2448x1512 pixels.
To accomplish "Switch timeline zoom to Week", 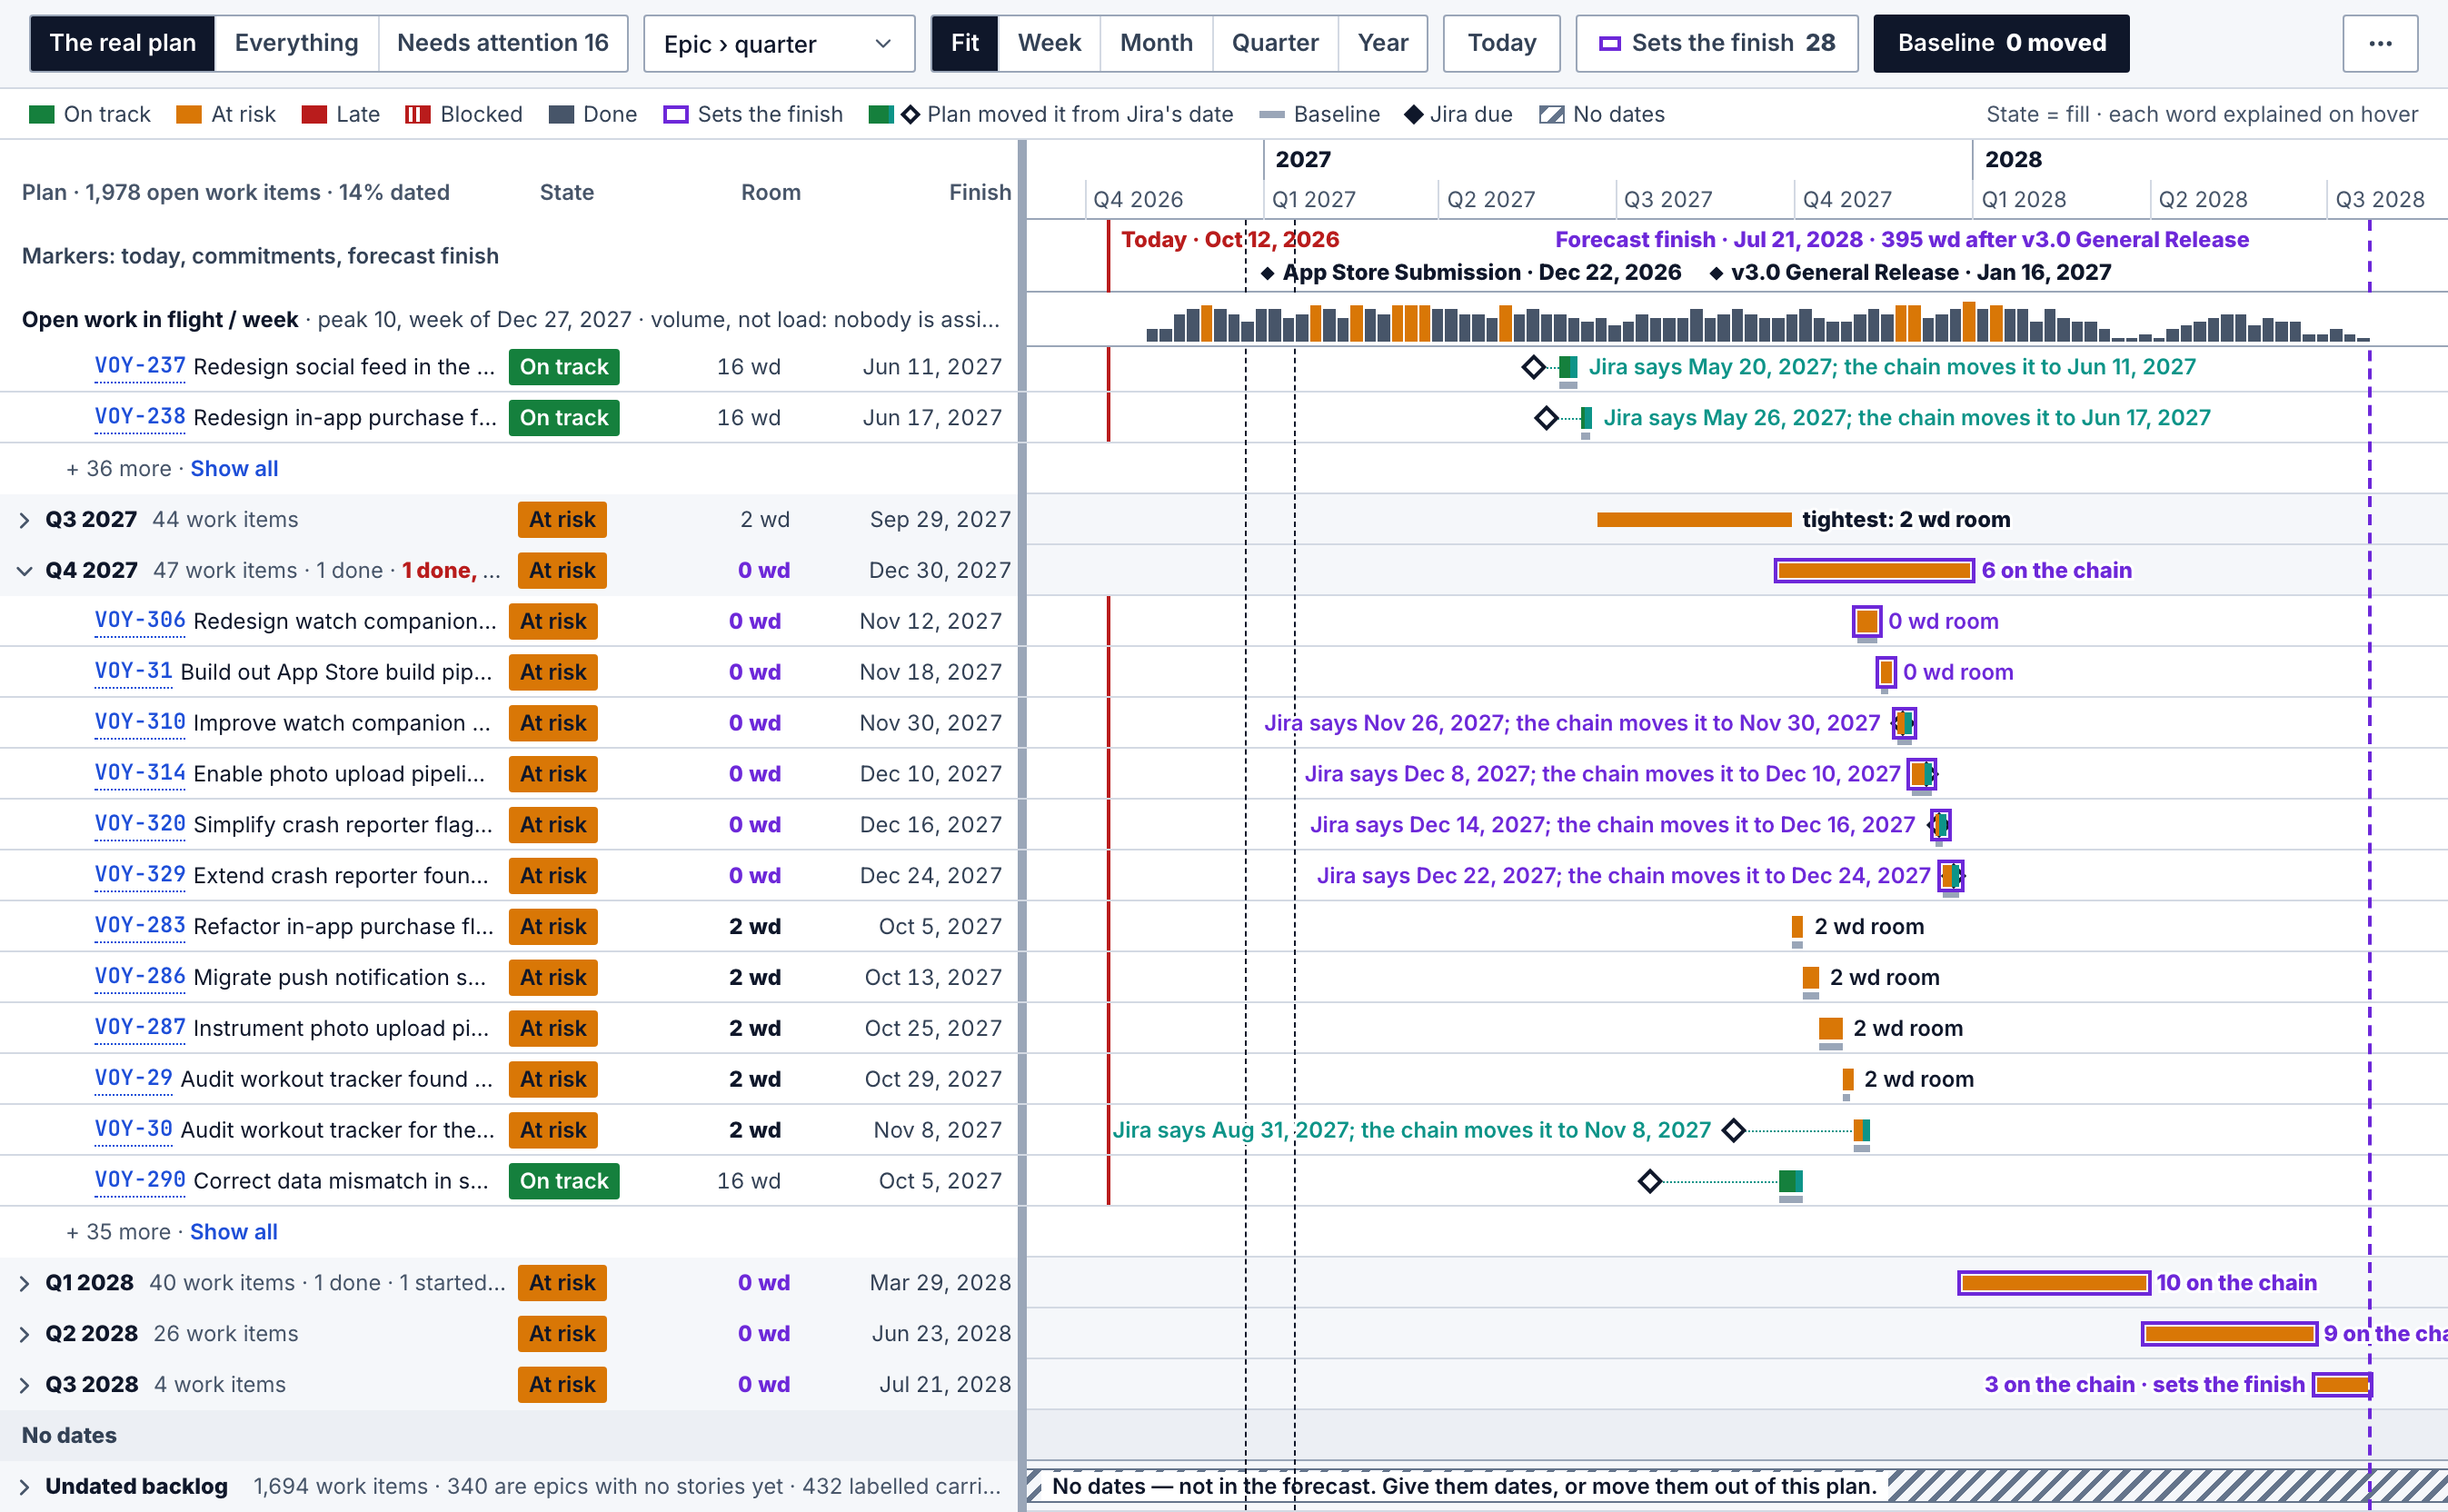I will pos(1049,43).
